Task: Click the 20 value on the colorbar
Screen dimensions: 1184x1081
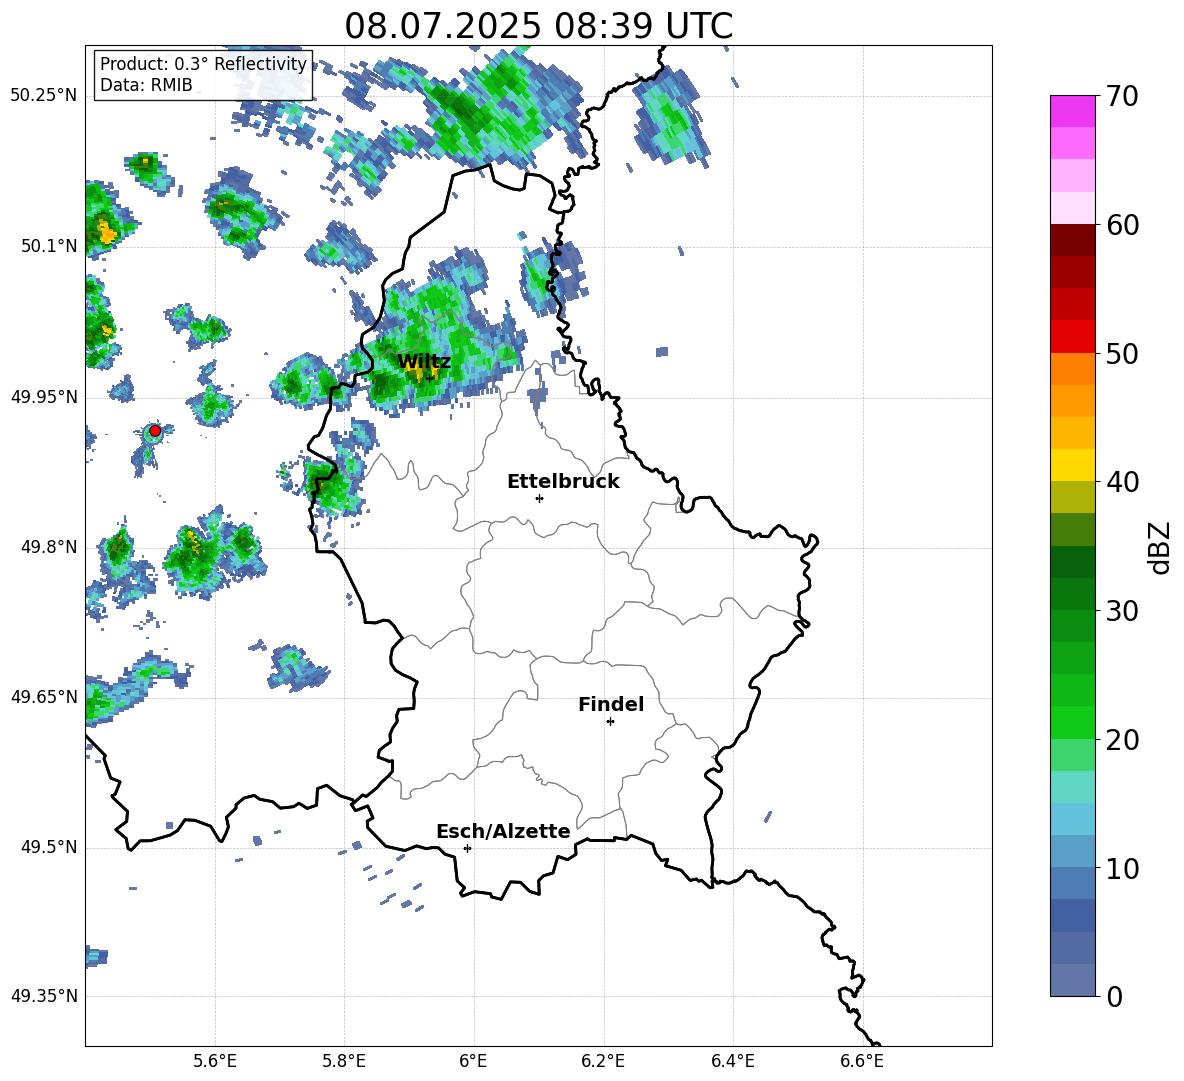Action: [x=1122, y=740]
